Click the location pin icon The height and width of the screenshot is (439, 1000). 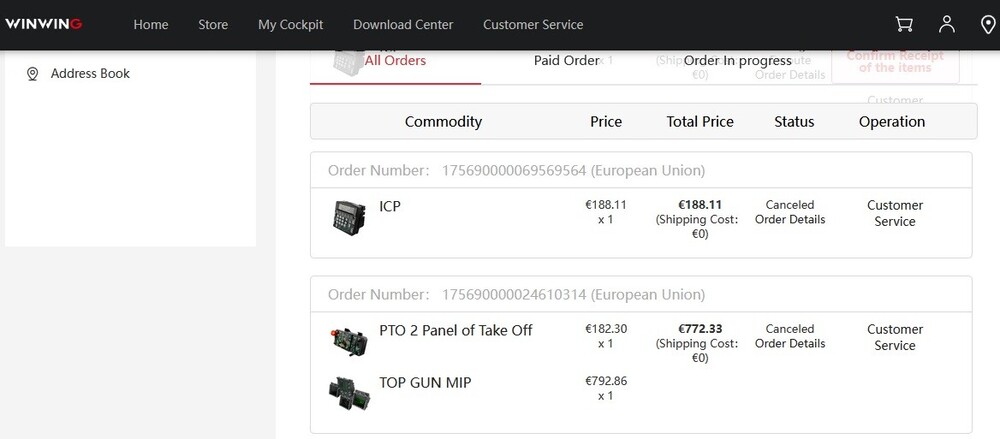click(x=988, y=24)
